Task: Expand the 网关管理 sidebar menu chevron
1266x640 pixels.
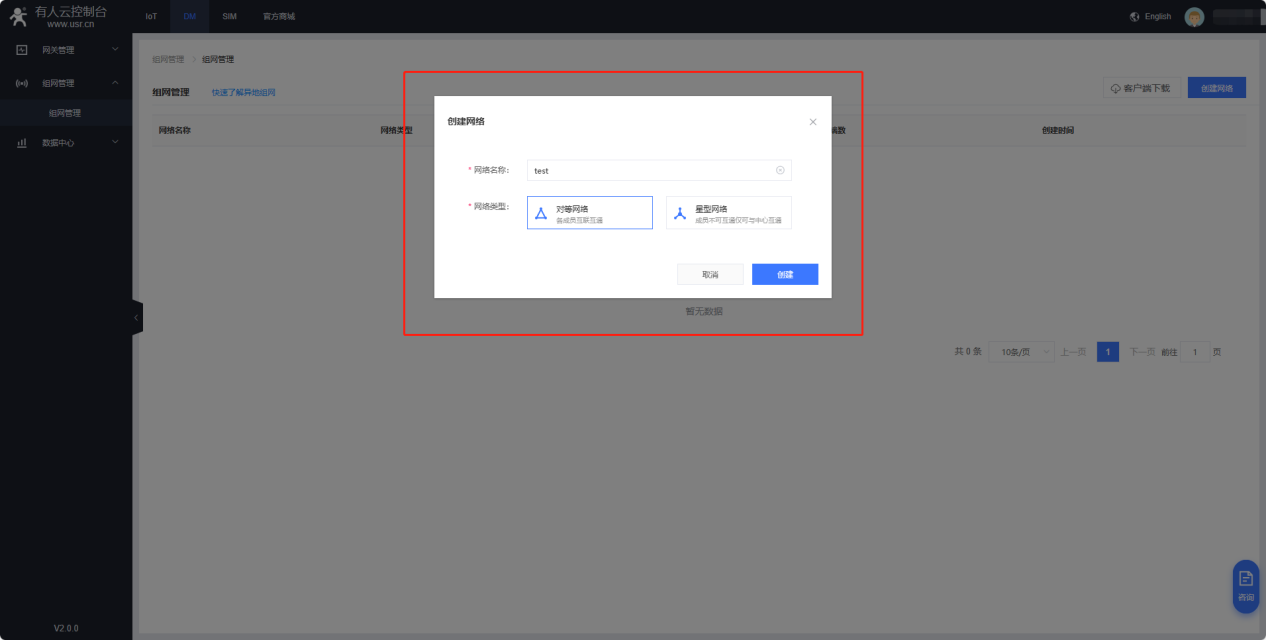Action: 115,50
